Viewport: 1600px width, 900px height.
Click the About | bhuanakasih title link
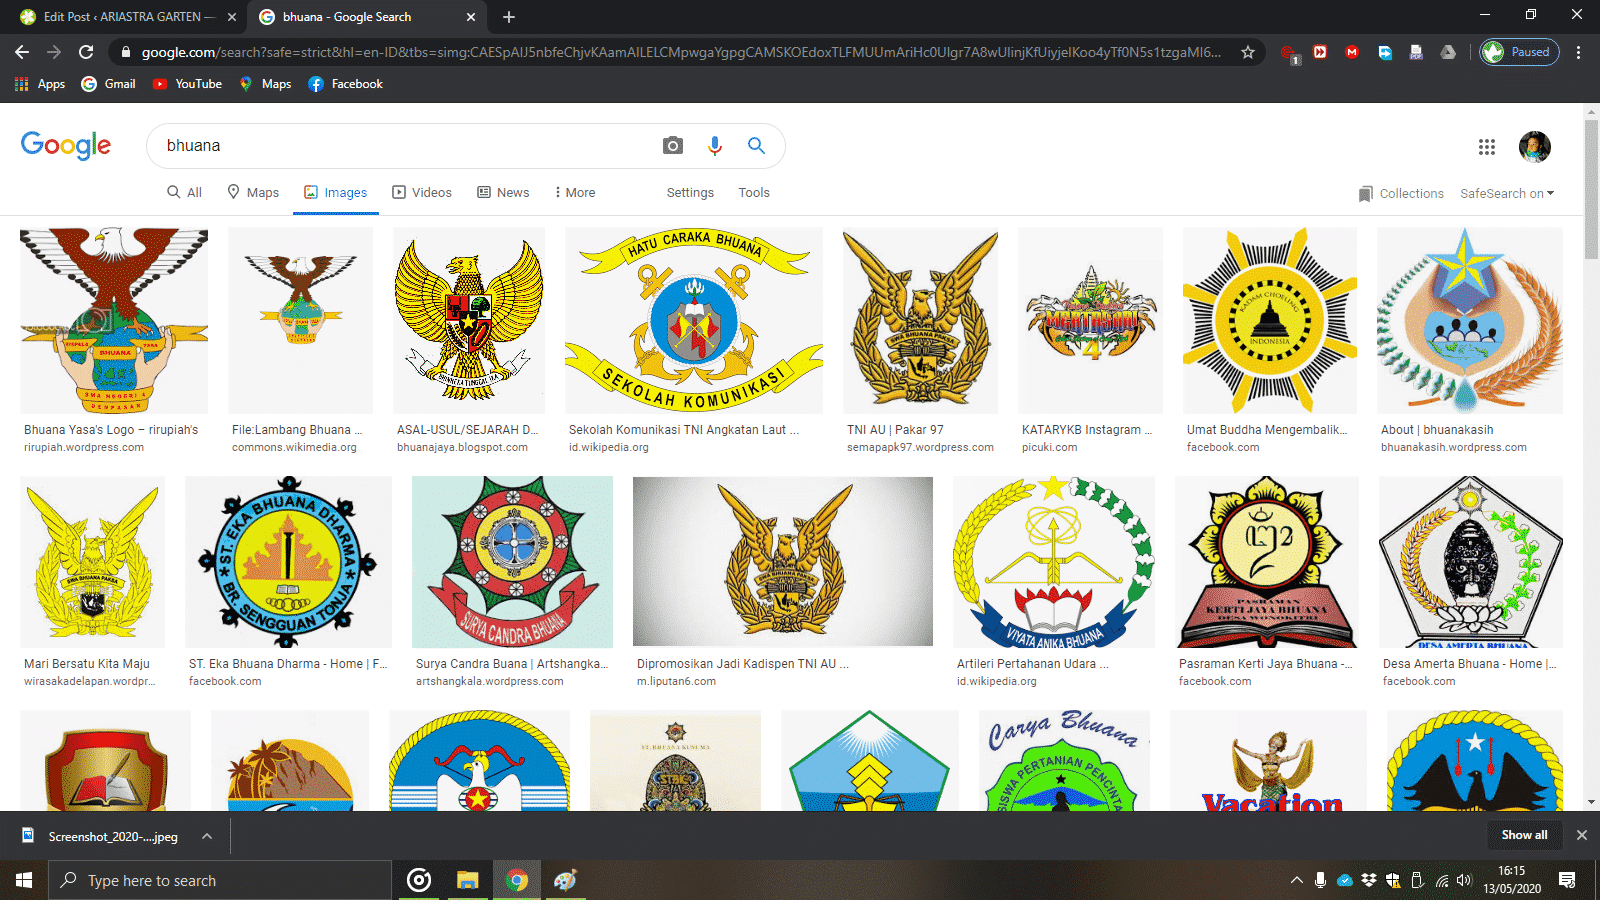(x=1437, y=430)
